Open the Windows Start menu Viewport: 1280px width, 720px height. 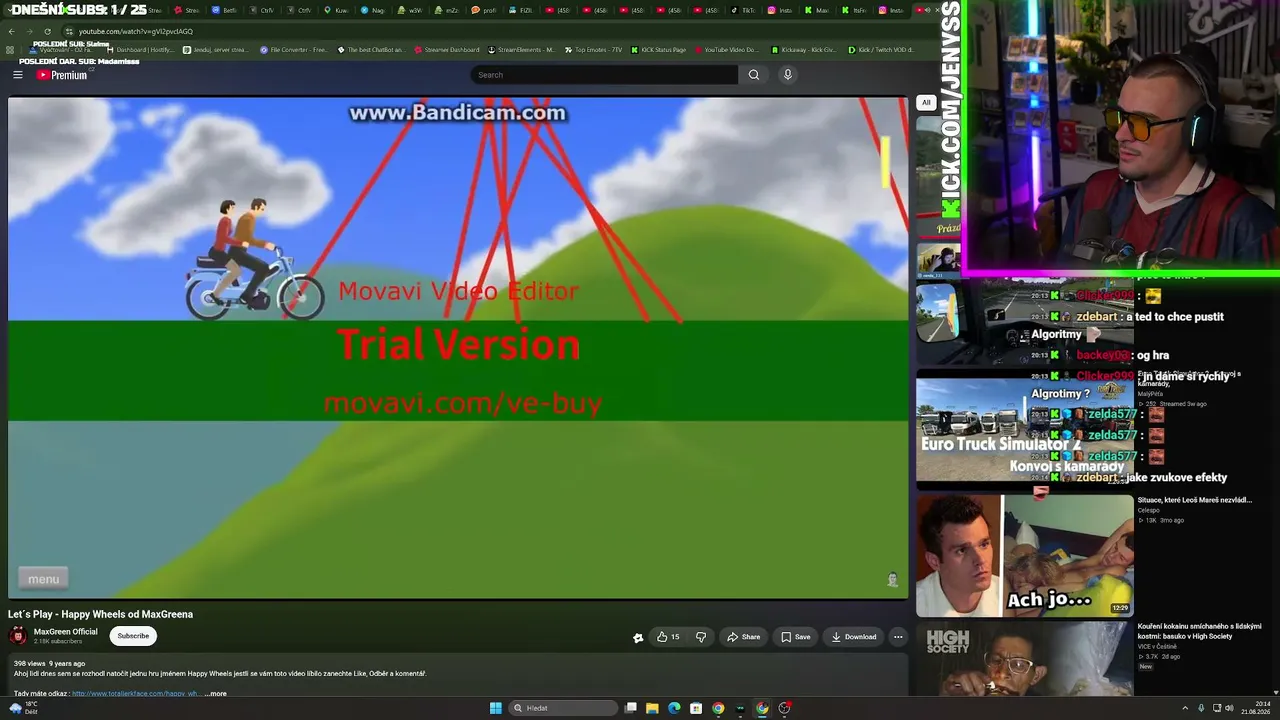[x=495, y=708]
